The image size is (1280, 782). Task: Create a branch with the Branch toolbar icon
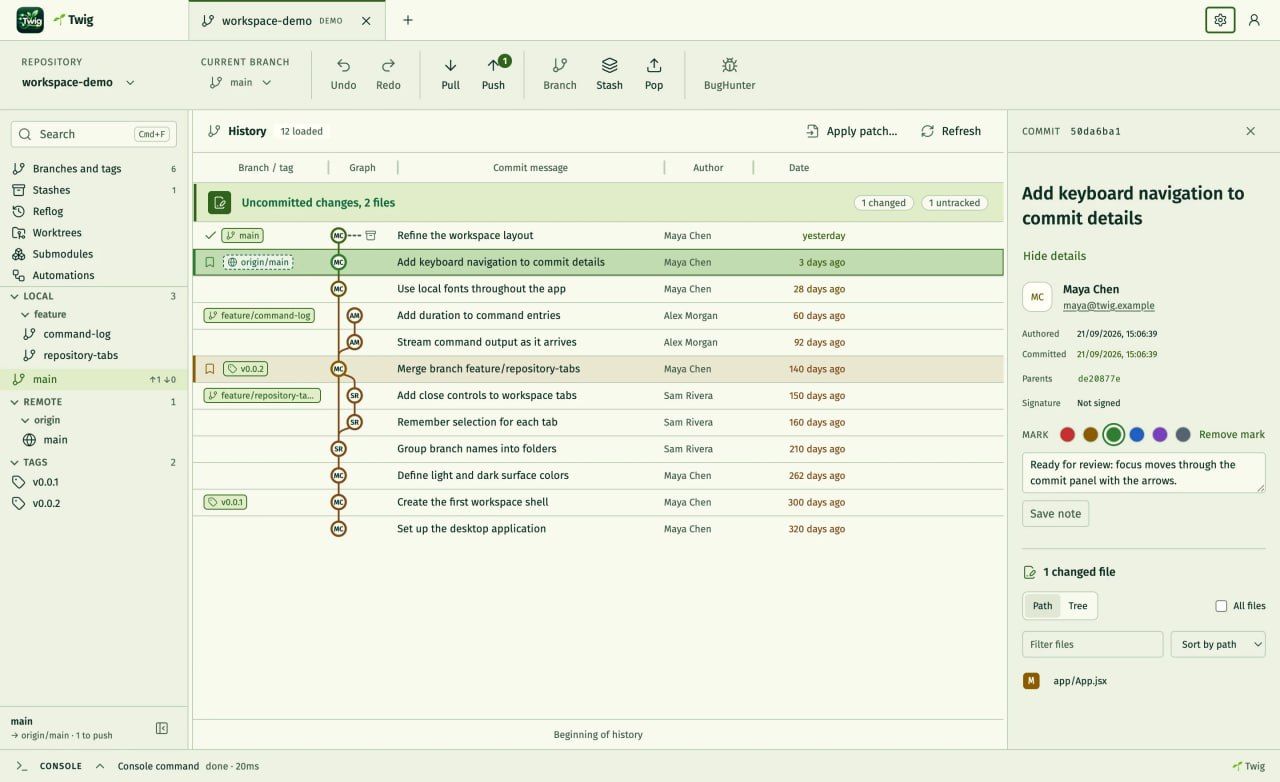(x=559, y=65)
